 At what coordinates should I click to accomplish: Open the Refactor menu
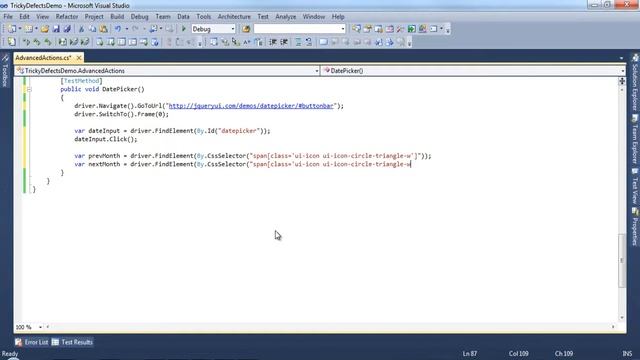[67, 17]
